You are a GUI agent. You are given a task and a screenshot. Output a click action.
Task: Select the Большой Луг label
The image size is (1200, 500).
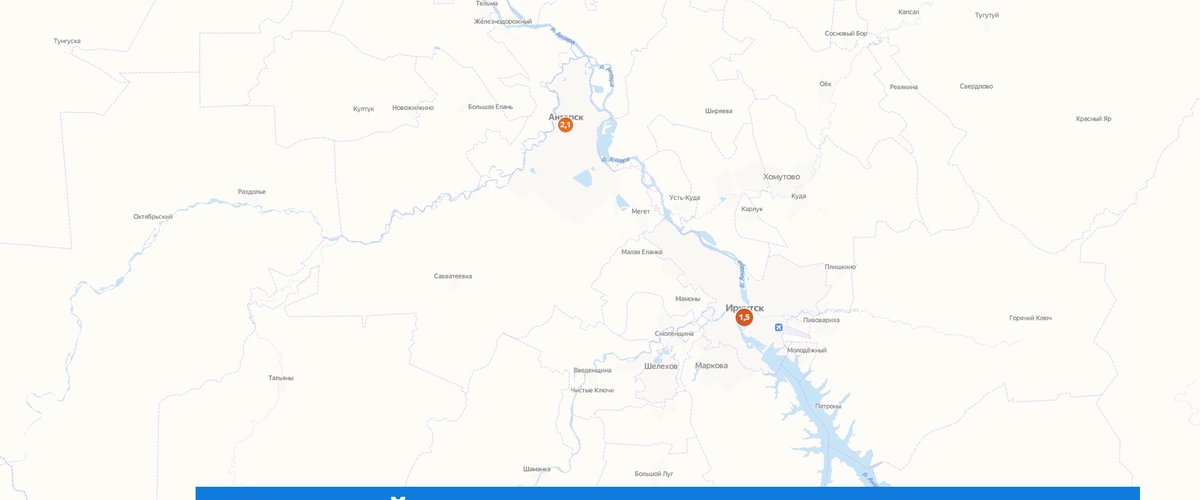click(655, 473)
